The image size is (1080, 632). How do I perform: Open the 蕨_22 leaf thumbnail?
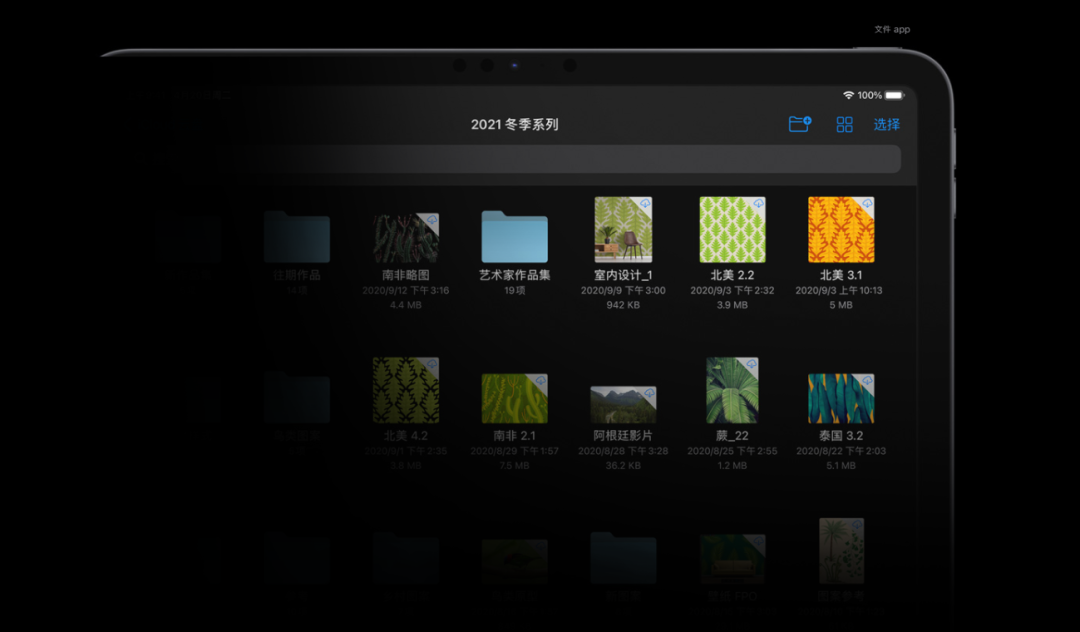click(732, 390)
